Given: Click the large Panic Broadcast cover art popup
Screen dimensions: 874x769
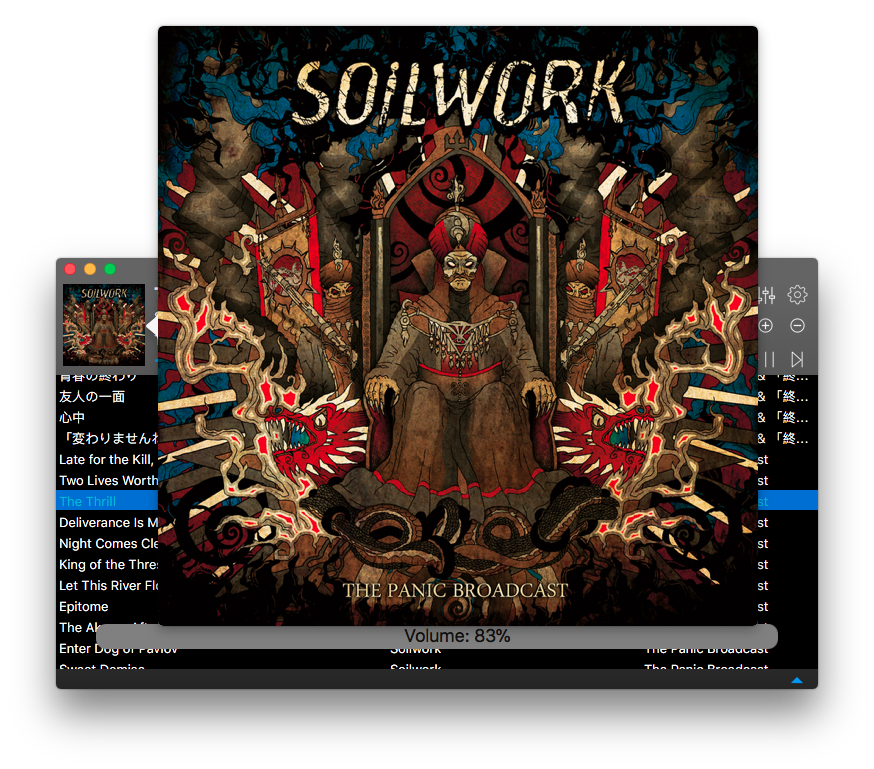Looking at the screenshot, I should 458,325.
